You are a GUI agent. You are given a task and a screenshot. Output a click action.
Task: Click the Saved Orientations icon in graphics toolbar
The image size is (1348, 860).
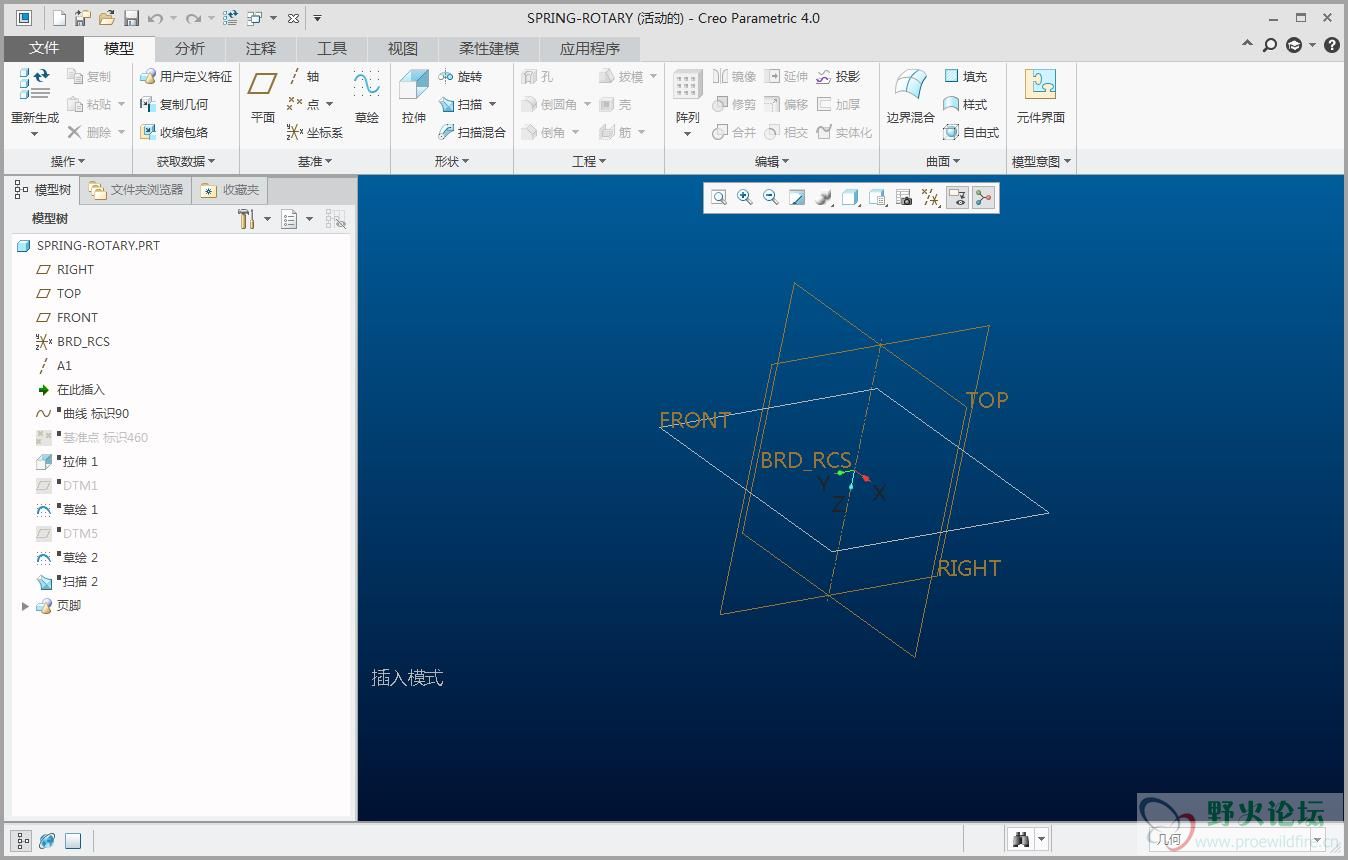[x=877, y=198]
